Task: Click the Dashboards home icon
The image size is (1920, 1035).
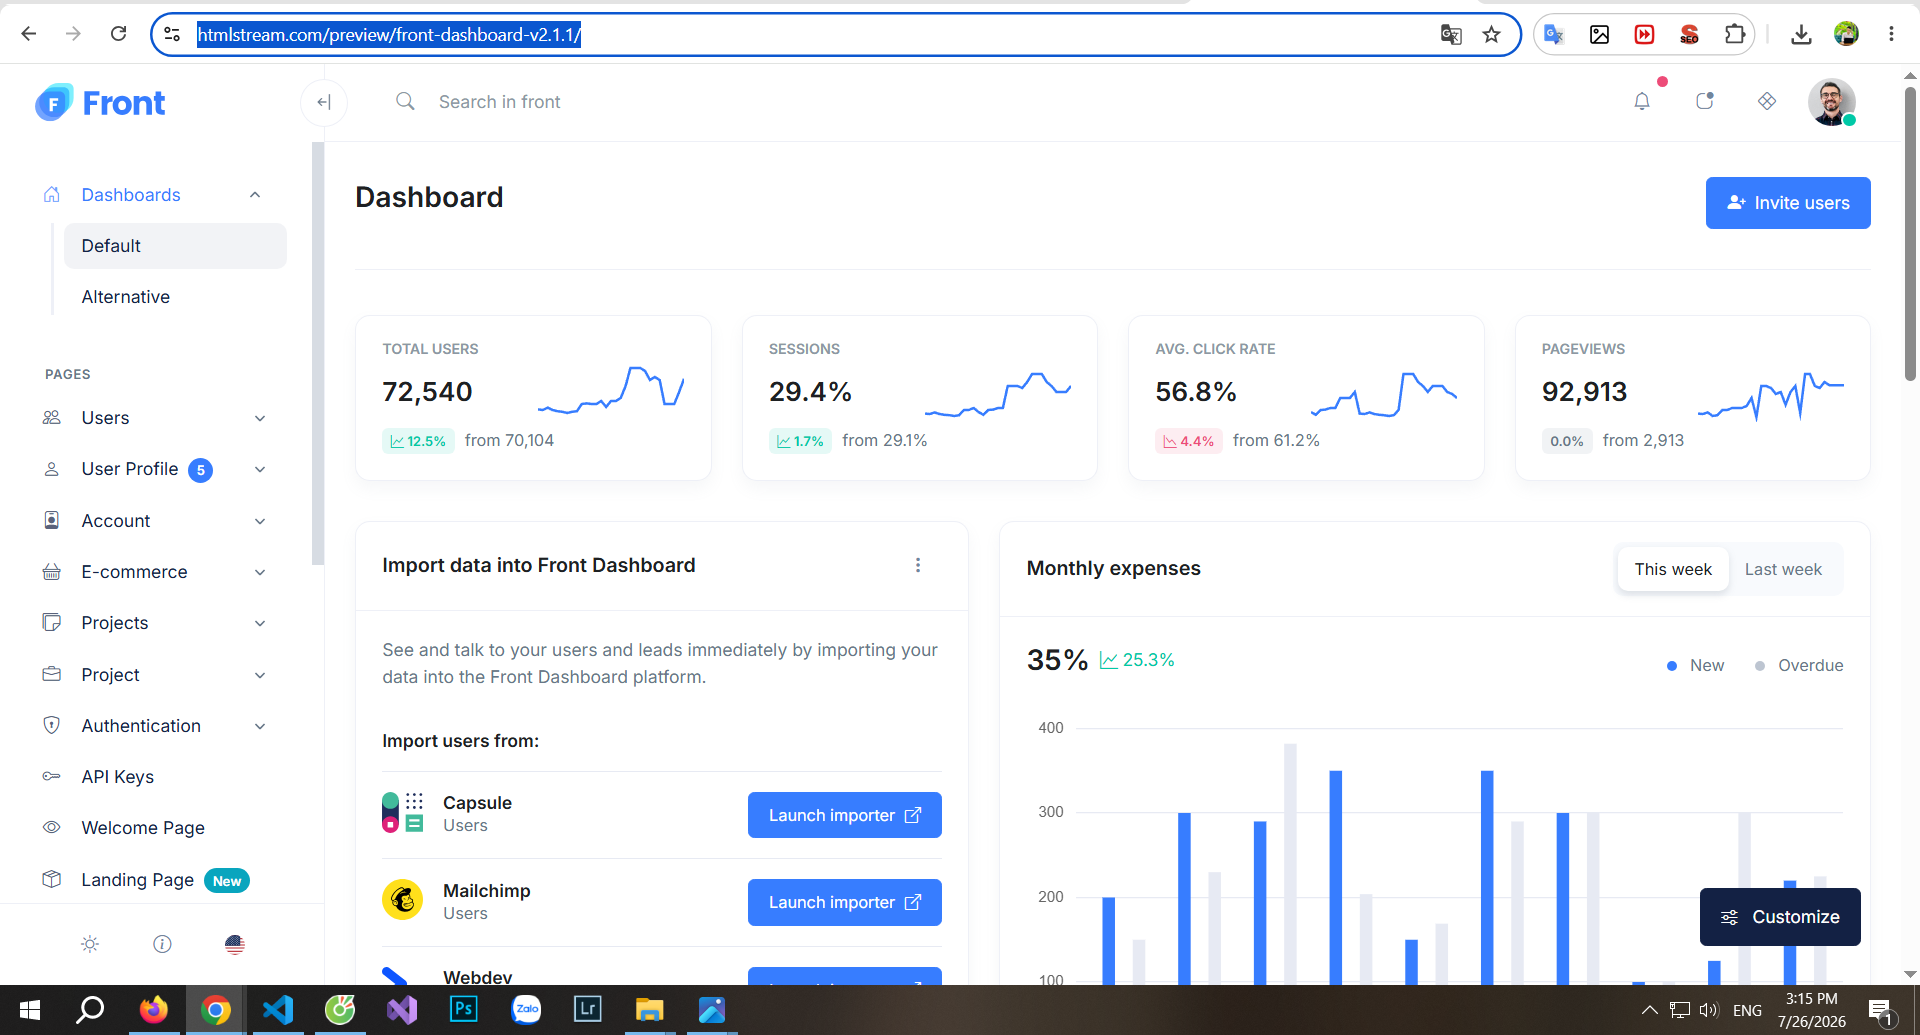Action: [52, 194]
